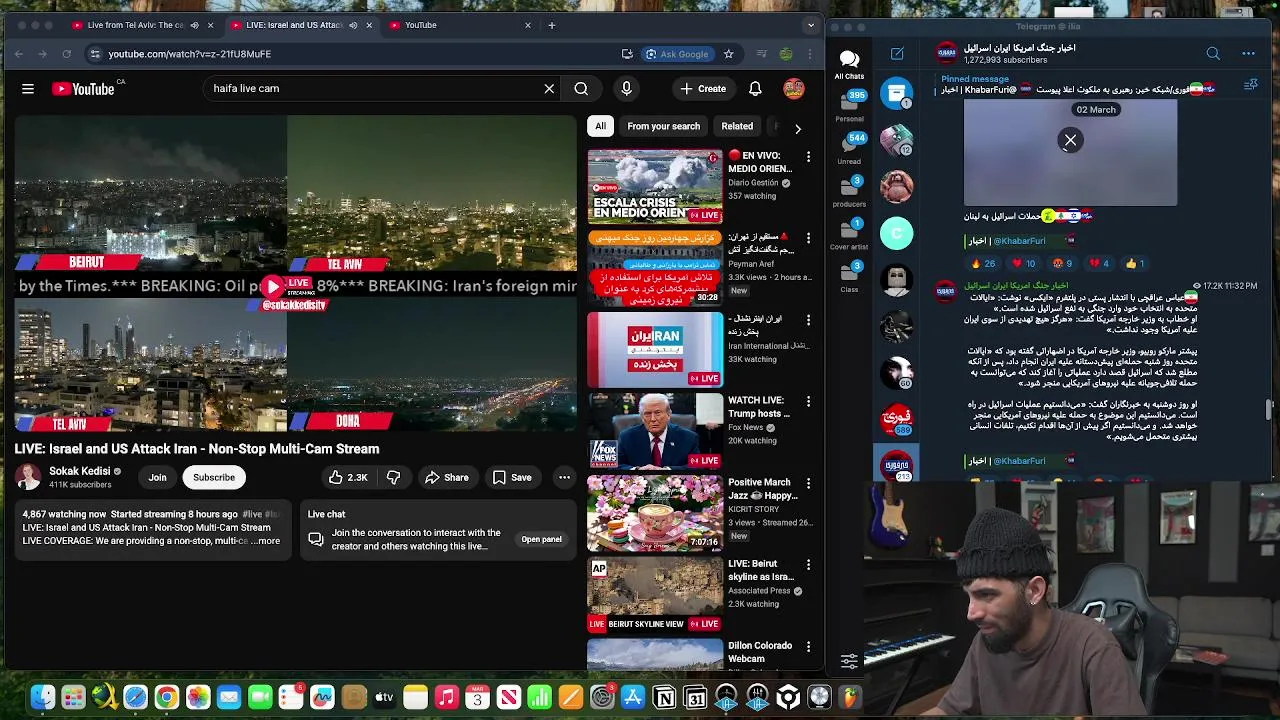Open the YouTube account avatar menu
Image resolution: width=1280 pixels, height=720 pixels.
pos(794,89)
